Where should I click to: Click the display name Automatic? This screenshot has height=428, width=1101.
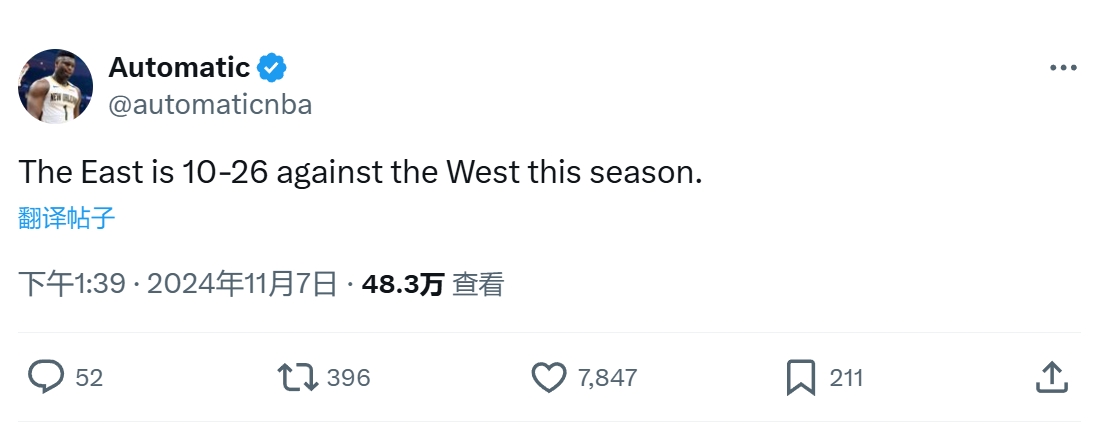point(179,68)
